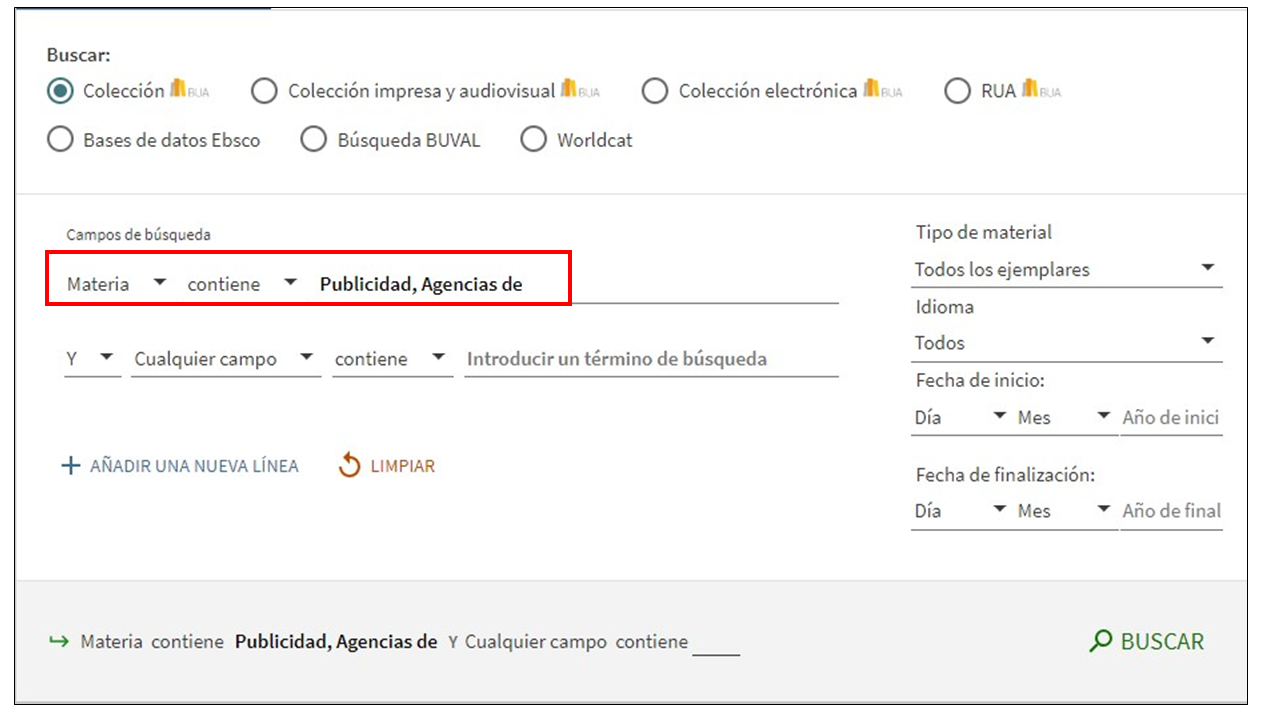Click the BUA icon beside Colección electrónica

pyautogui.click(x=882, y=90)
